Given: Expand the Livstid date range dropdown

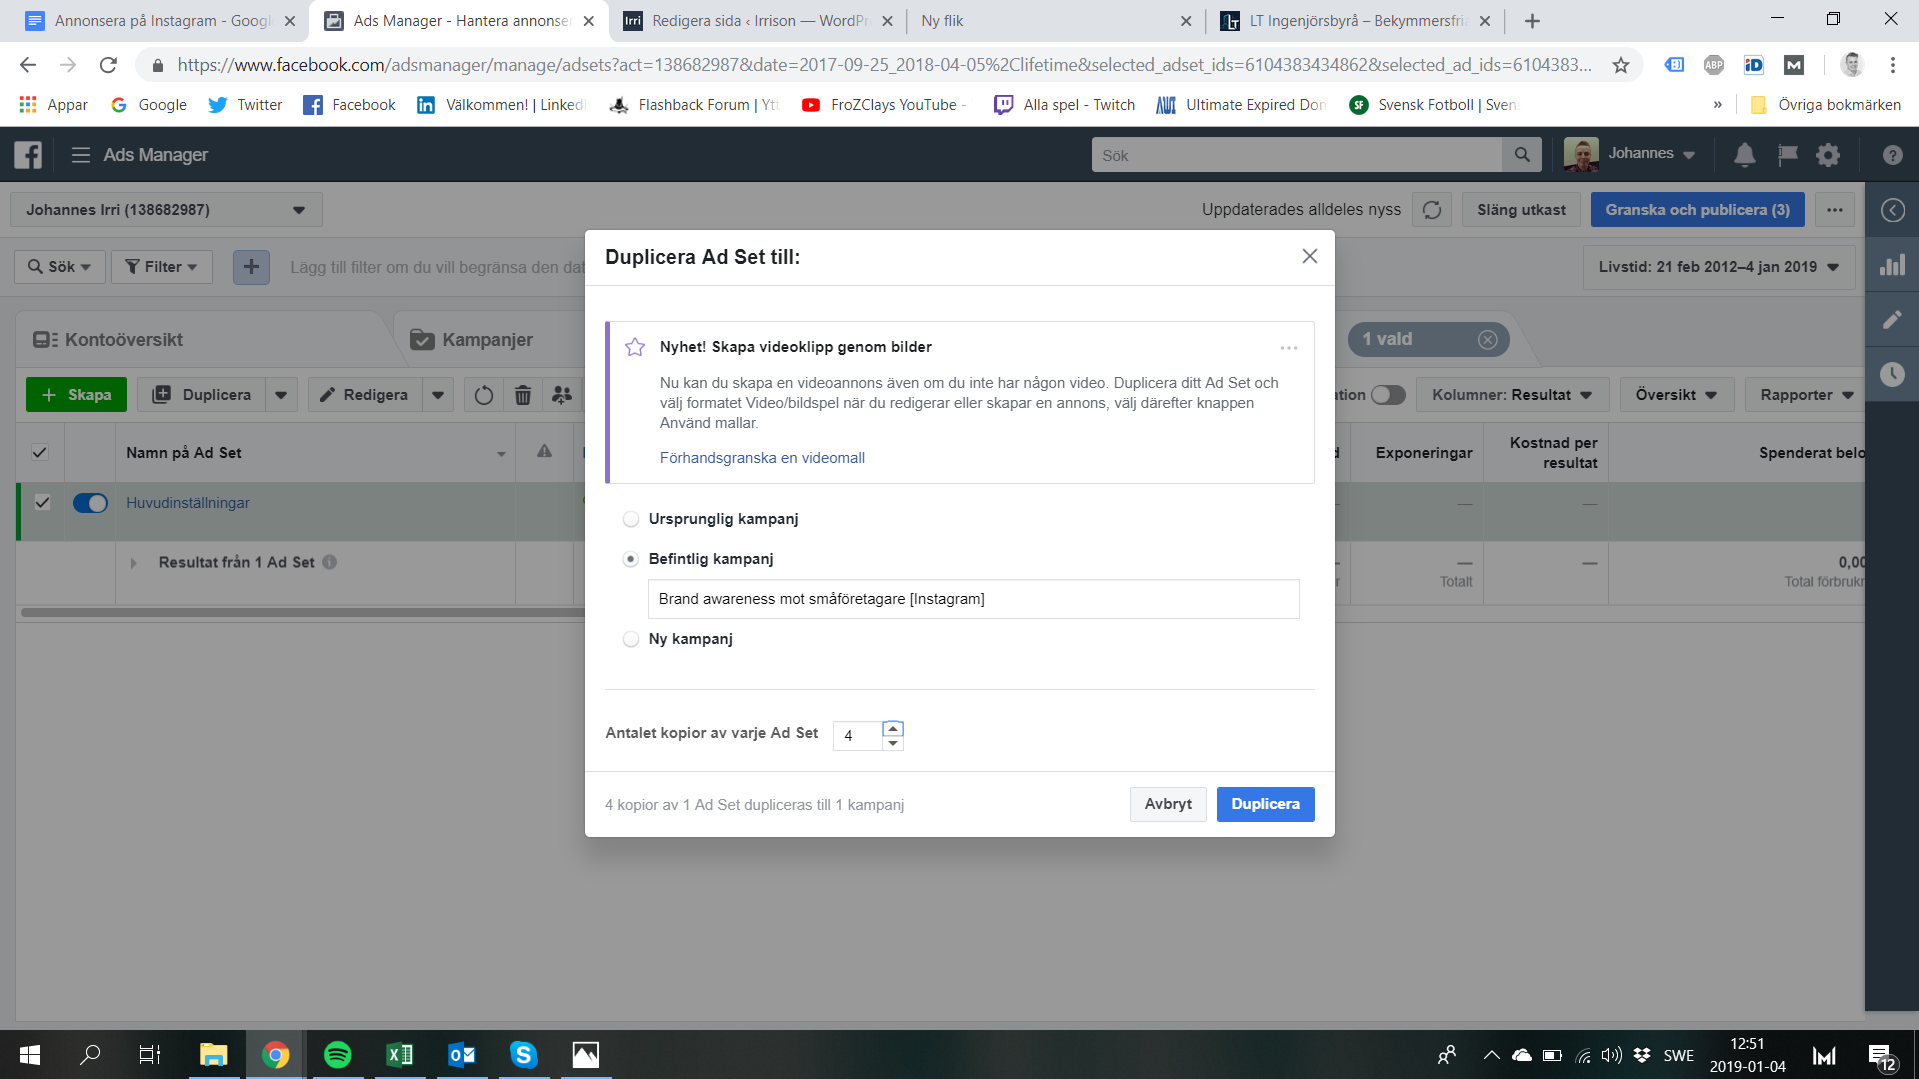Looking at the screenshot, I should point(1718,267).
